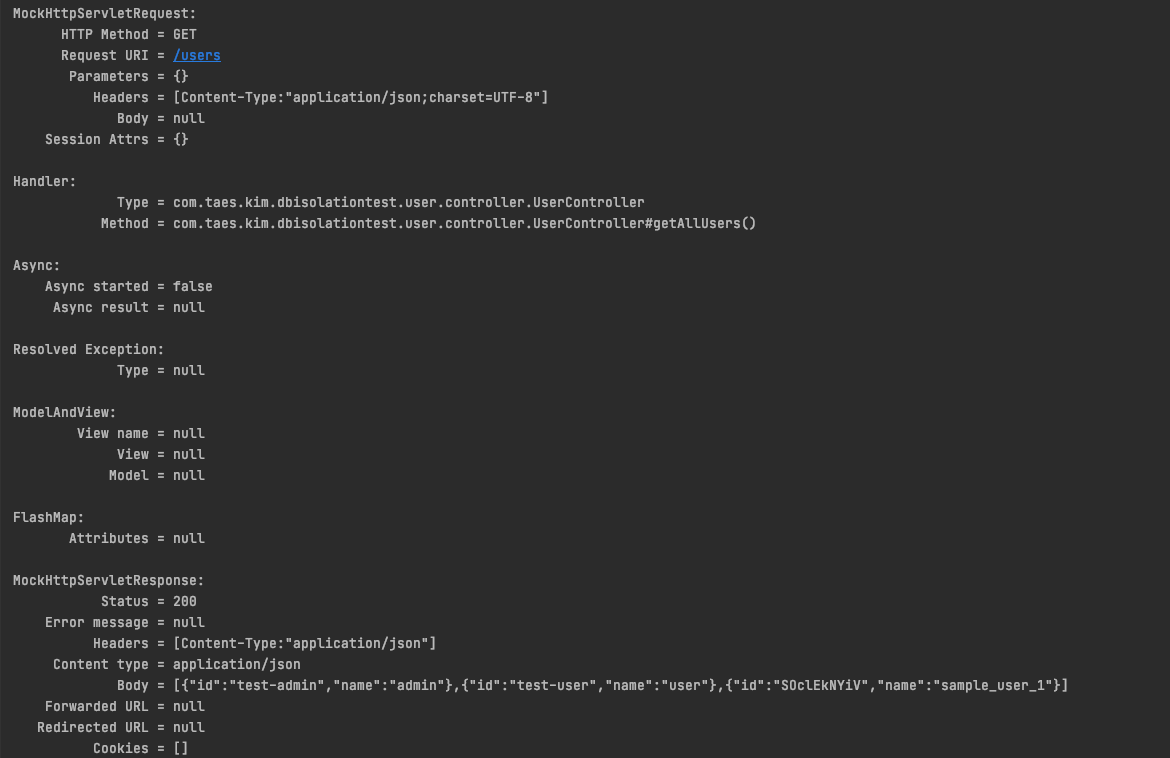The image size is (1170, 758).
Task: Click the UserController type class name
Action: tap(409, 202)
